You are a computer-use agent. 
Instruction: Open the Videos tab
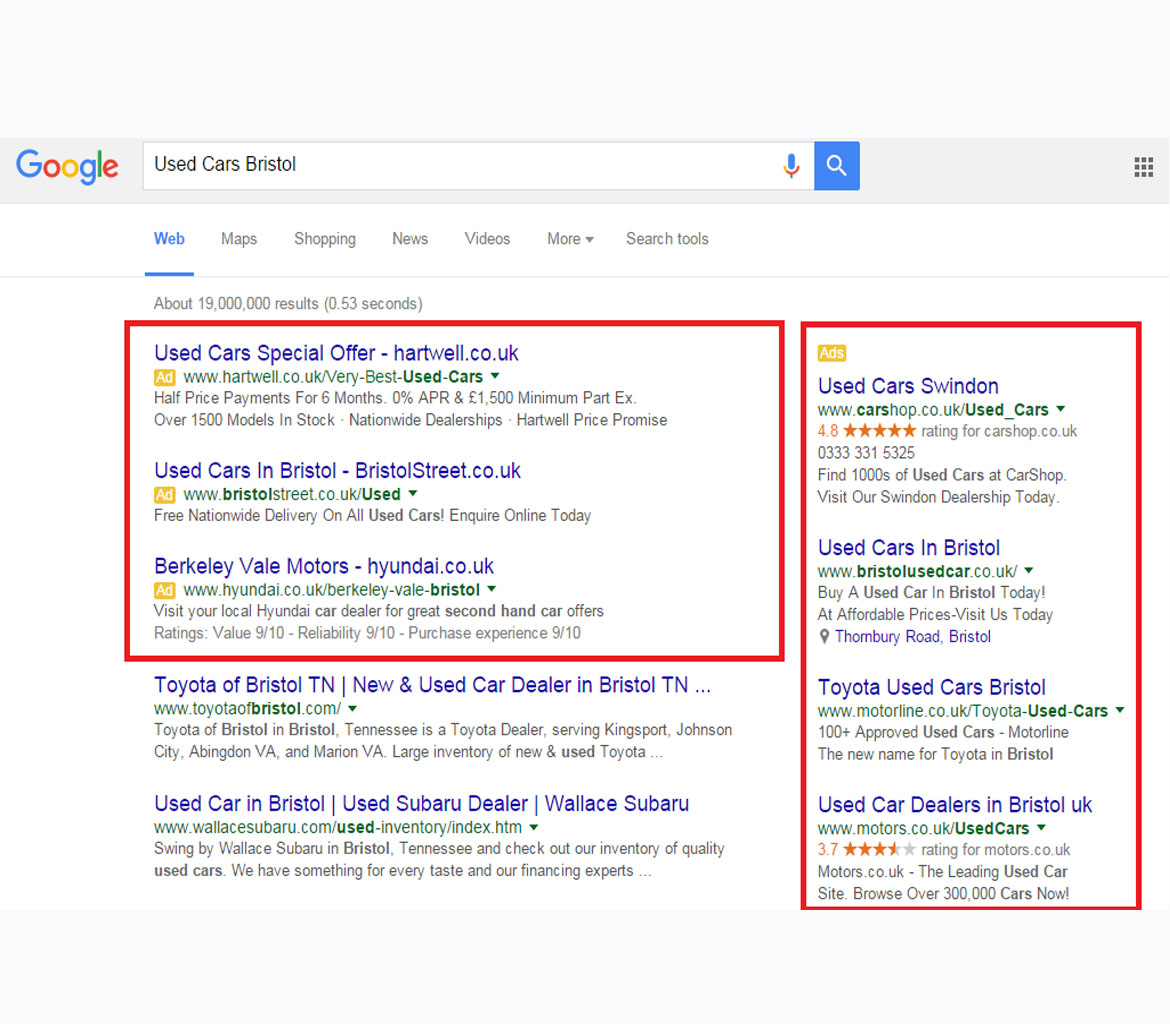click(x=487, y=239)
